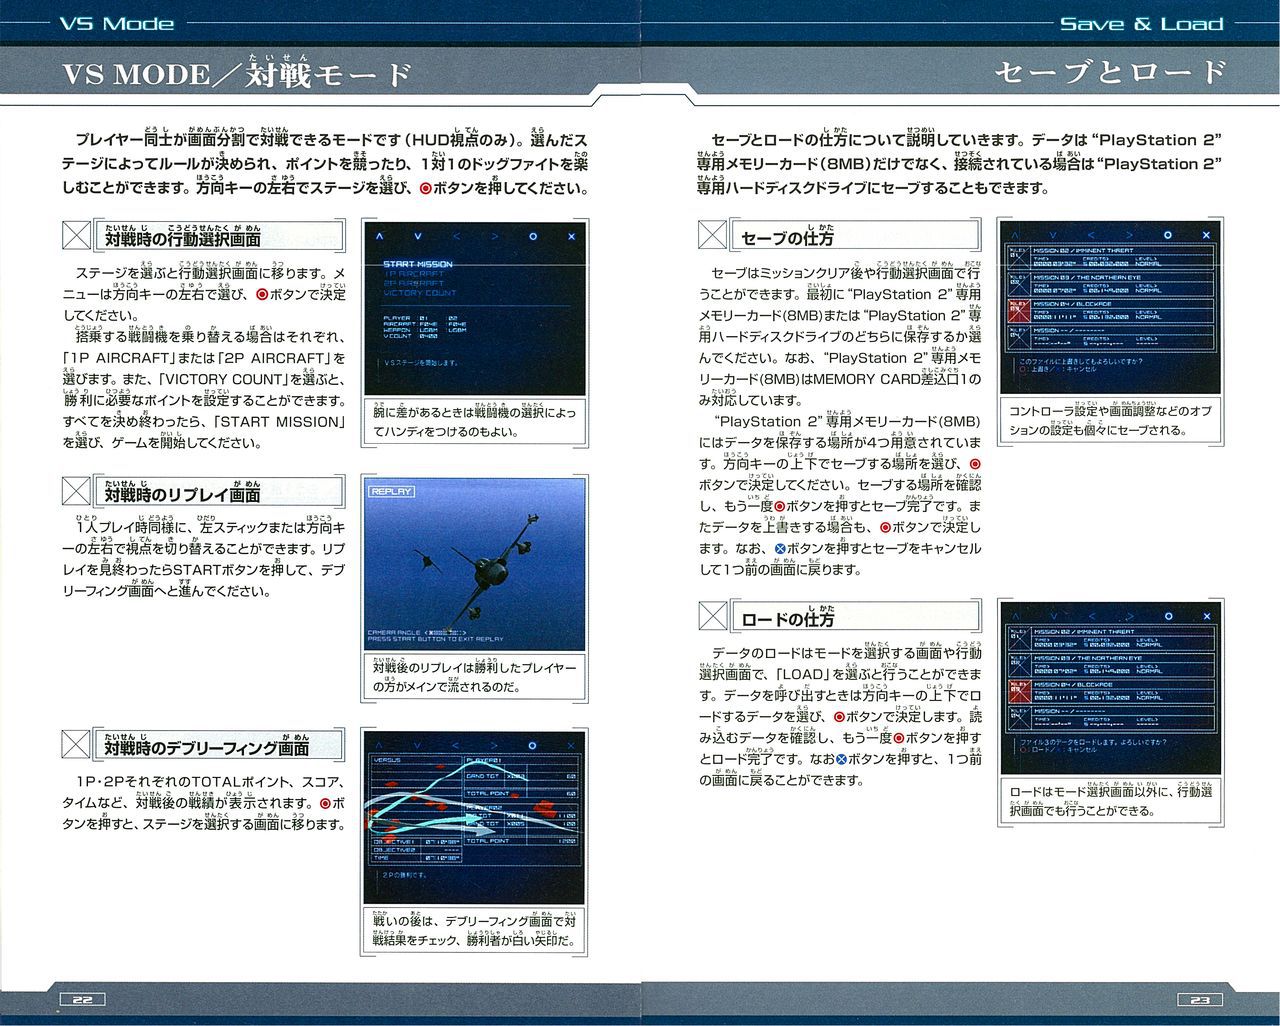Click the left-arrow icon in save-procedure screenshot

click(1092, 236)
